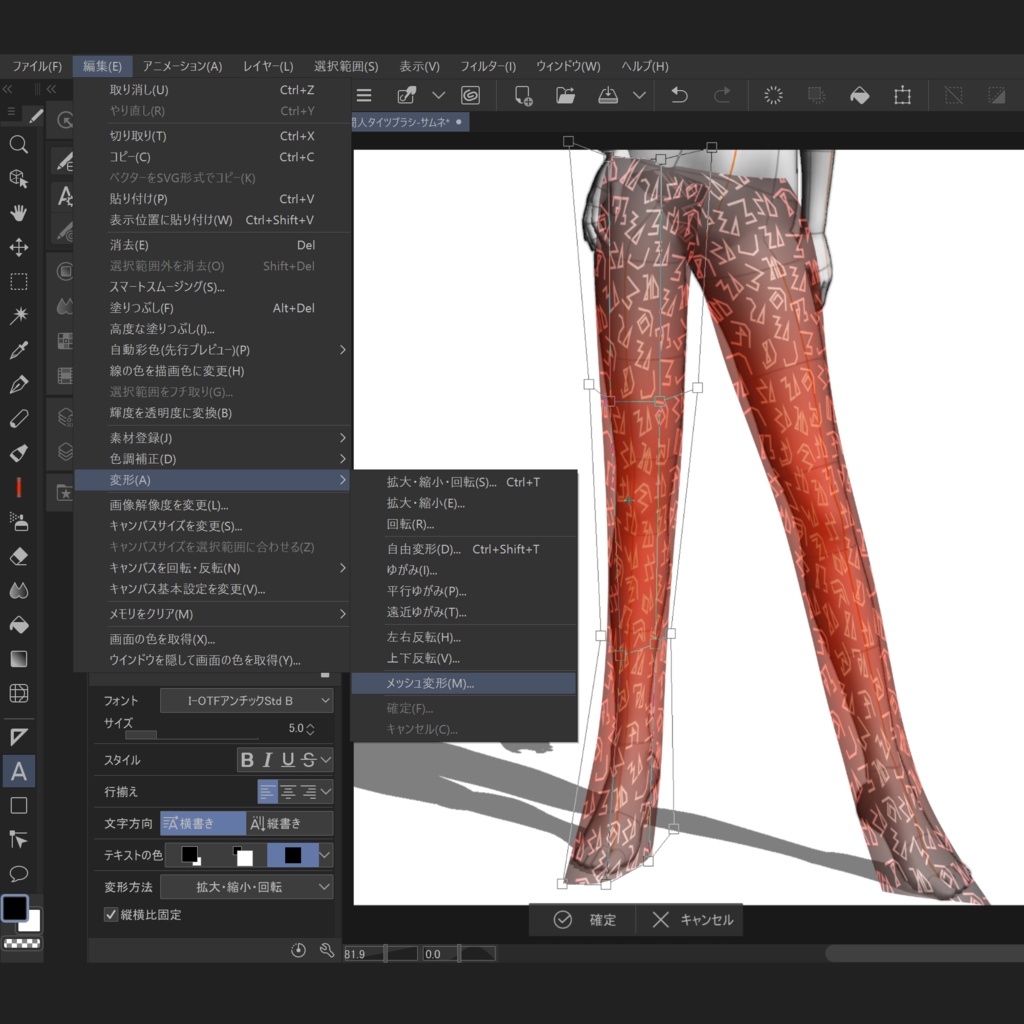Switch text direction to 縦書き
1024x1024 pixels.
pos(289,823)
